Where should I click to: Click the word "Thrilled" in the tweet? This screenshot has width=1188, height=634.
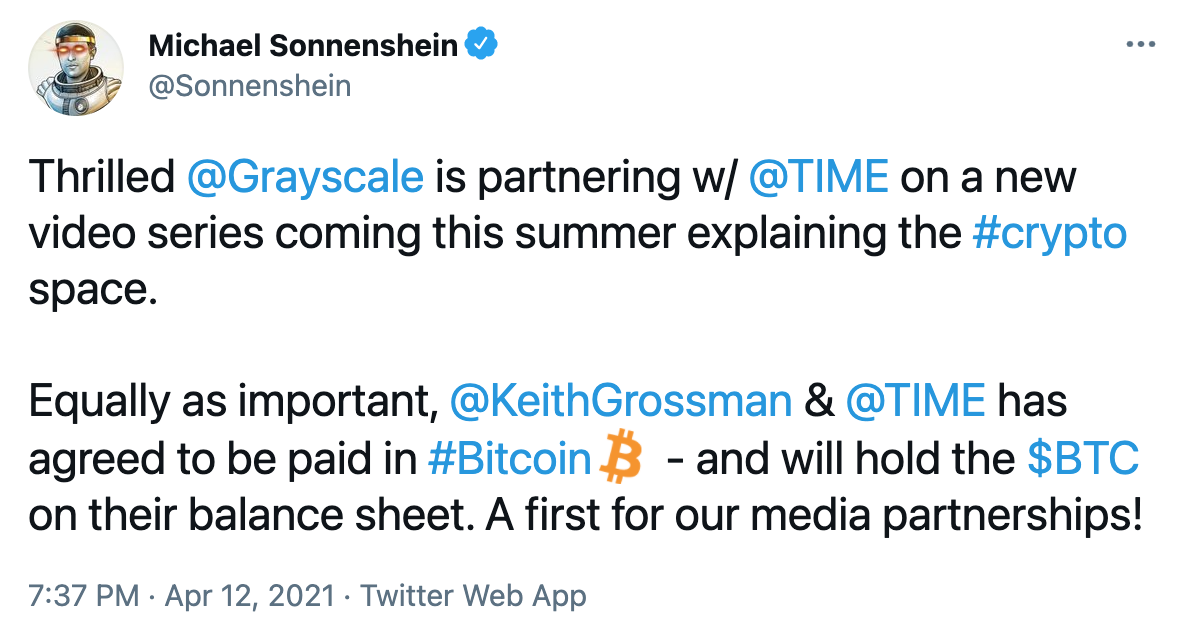pyautogui.click(x=101, y=178)
